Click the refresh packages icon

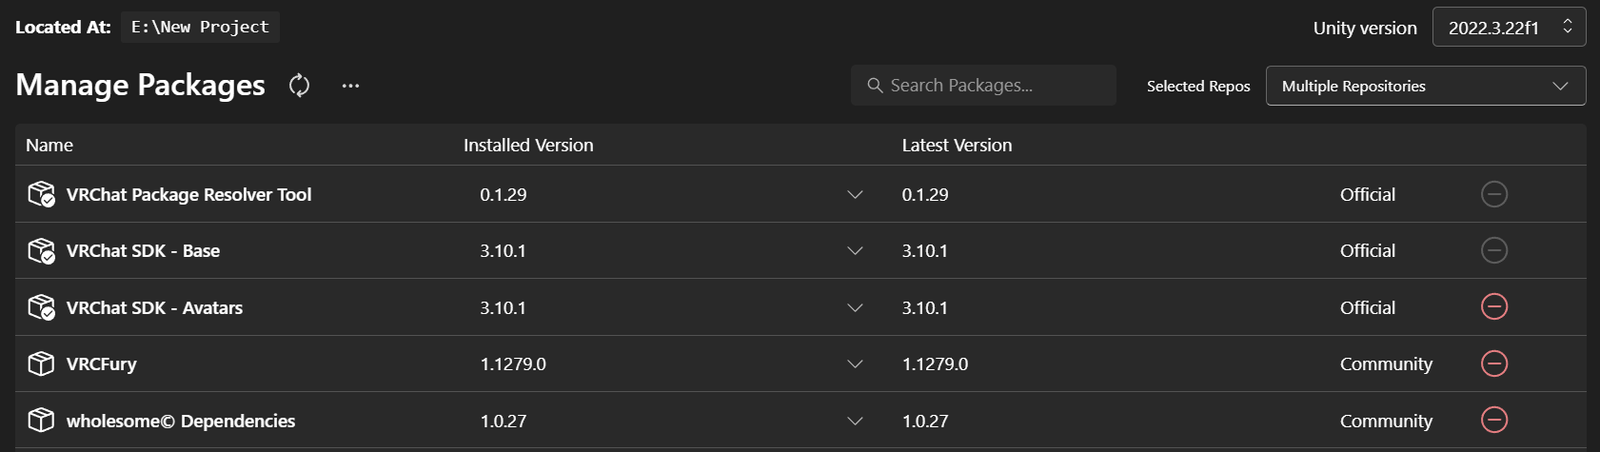[x=299, y=86]
